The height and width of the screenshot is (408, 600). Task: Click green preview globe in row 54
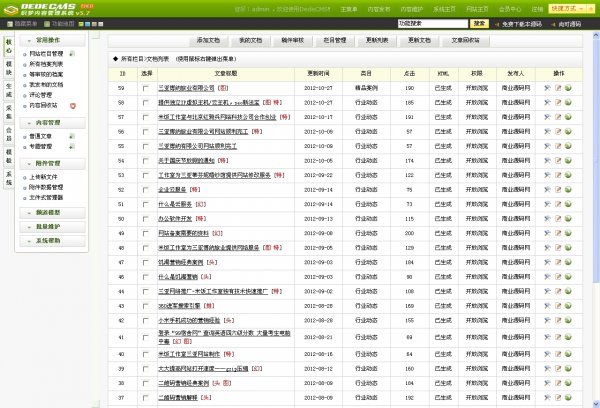pos(568,161)
